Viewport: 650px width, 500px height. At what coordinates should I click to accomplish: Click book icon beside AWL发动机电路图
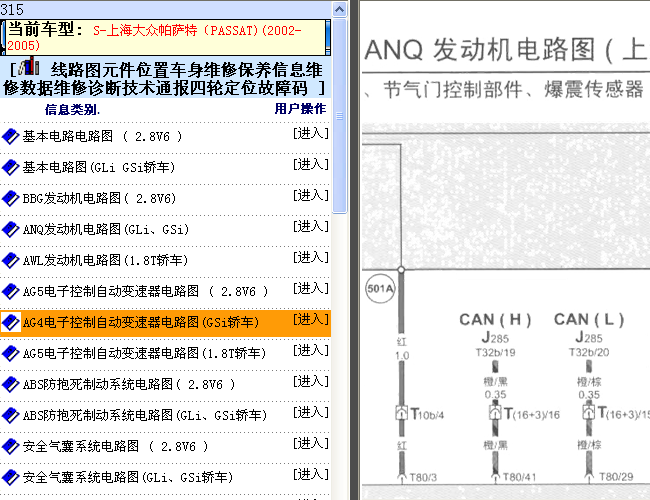tap(10, 260)
